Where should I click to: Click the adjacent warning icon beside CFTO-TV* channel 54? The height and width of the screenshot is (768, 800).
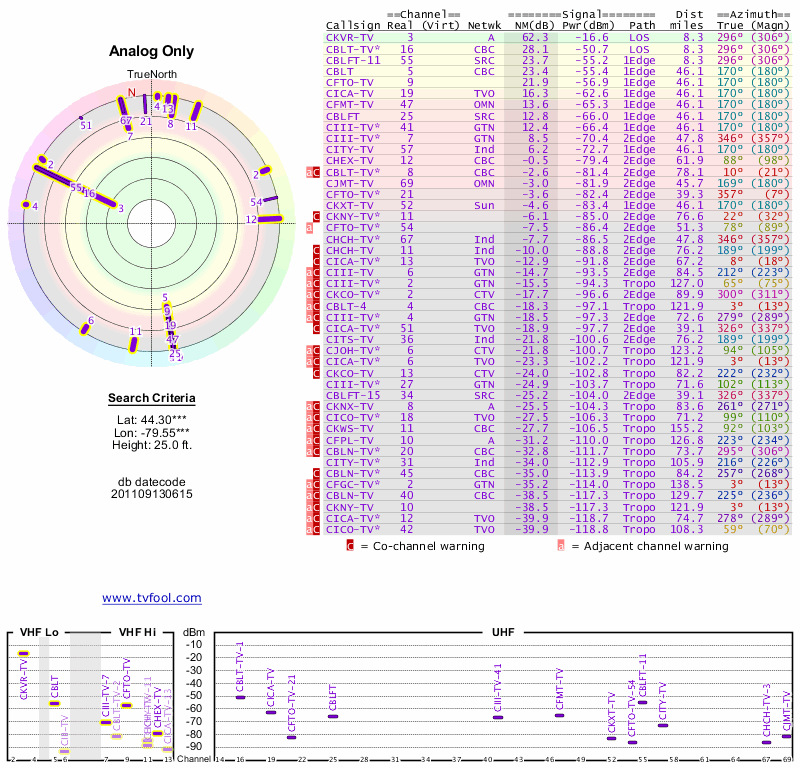309,227
